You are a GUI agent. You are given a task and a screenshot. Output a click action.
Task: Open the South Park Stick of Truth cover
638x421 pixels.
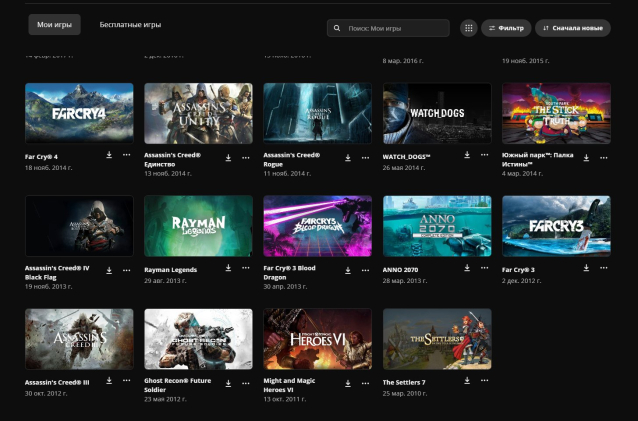[x=556, y=113]
